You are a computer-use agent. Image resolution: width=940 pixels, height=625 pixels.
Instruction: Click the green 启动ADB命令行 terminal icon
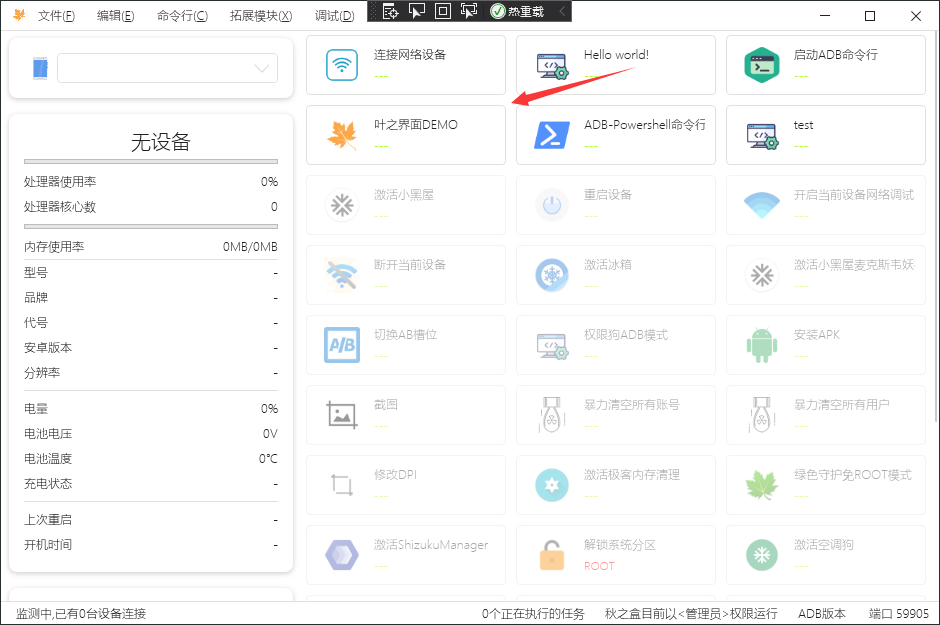762,65
